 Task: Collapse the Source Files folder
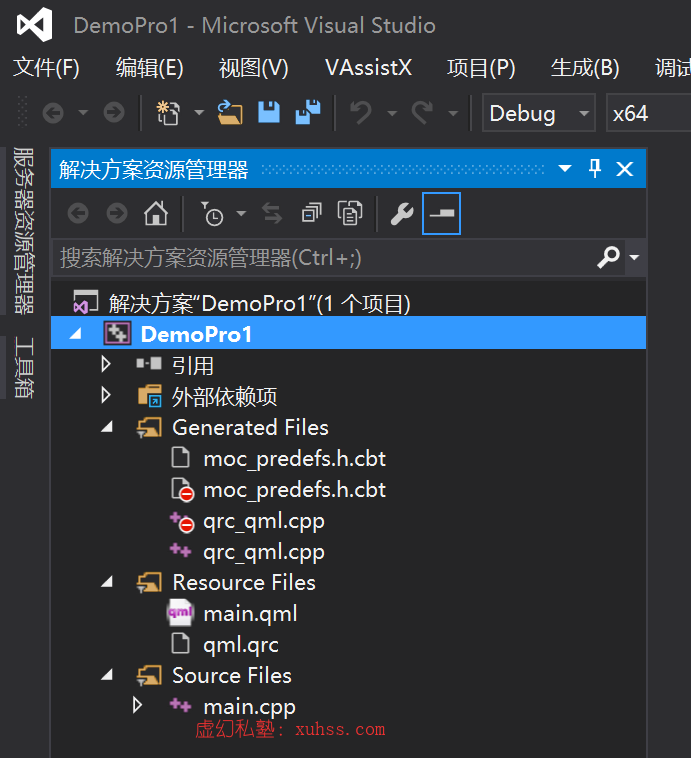click(x=107, y=675)
